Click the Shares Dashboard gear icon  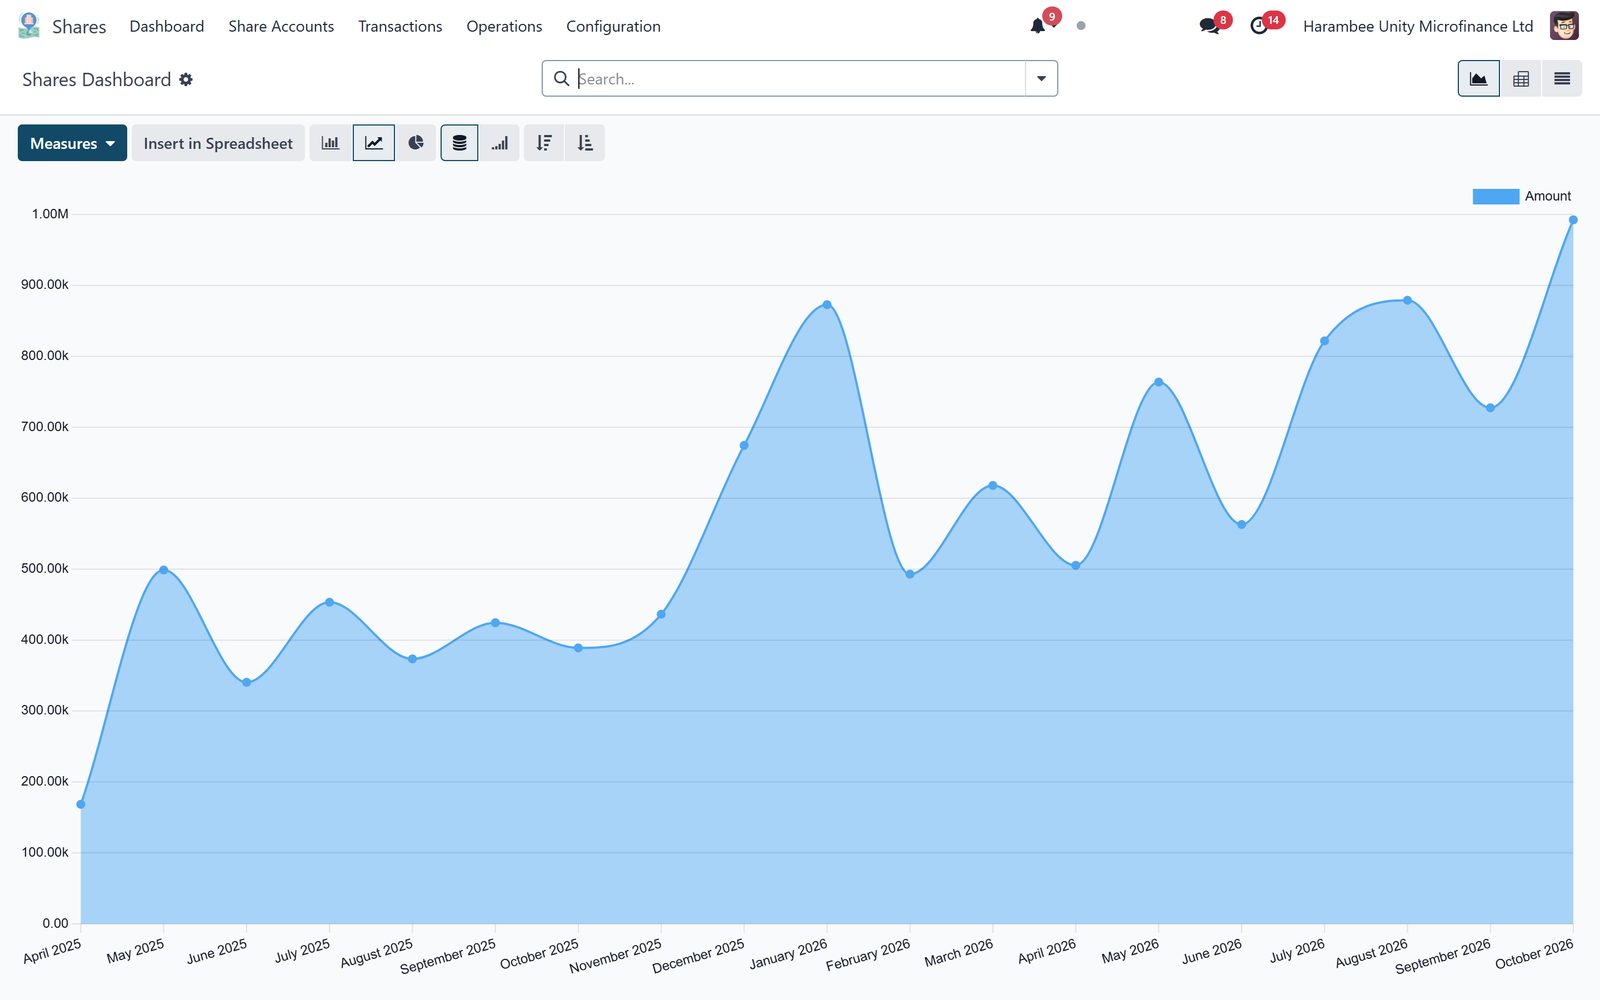(x=186, y=79)
